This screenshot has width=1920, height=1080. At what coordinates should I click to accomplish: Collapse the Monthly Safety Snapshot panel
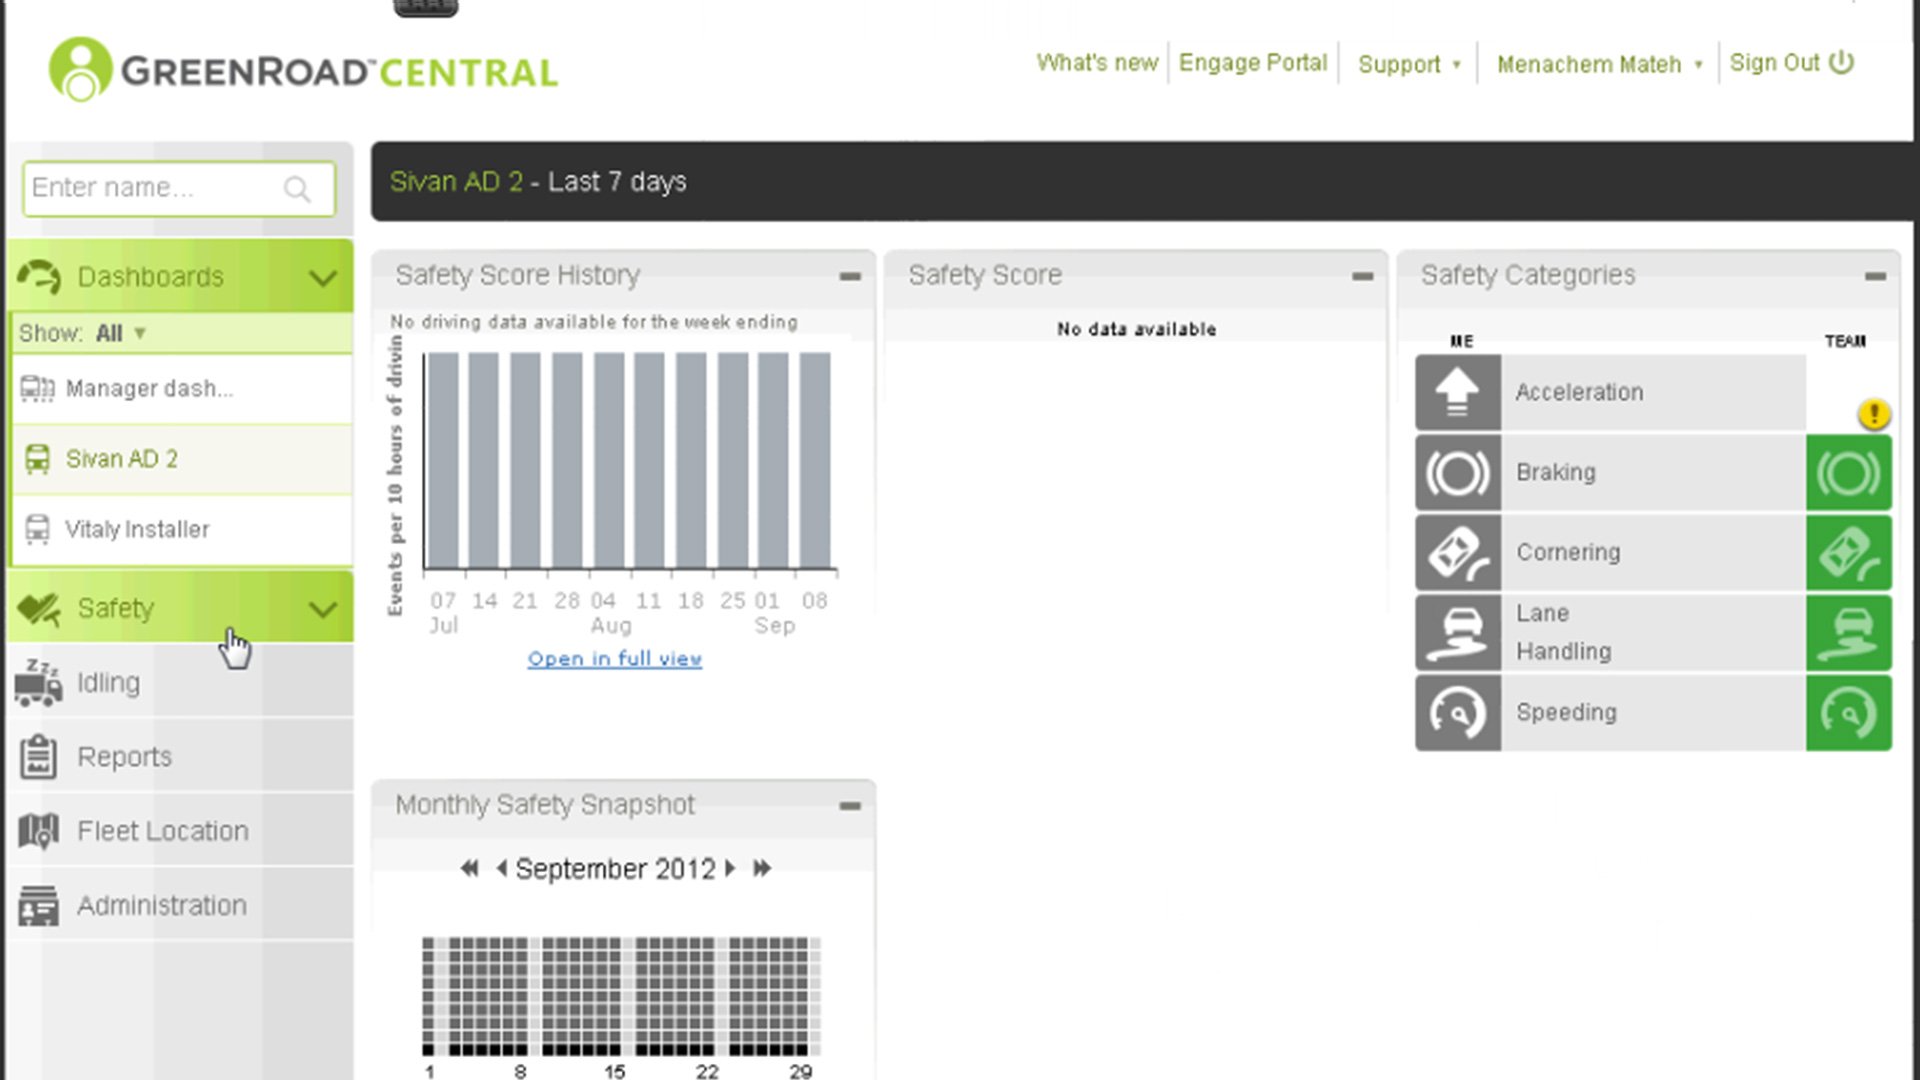[850, 806]
